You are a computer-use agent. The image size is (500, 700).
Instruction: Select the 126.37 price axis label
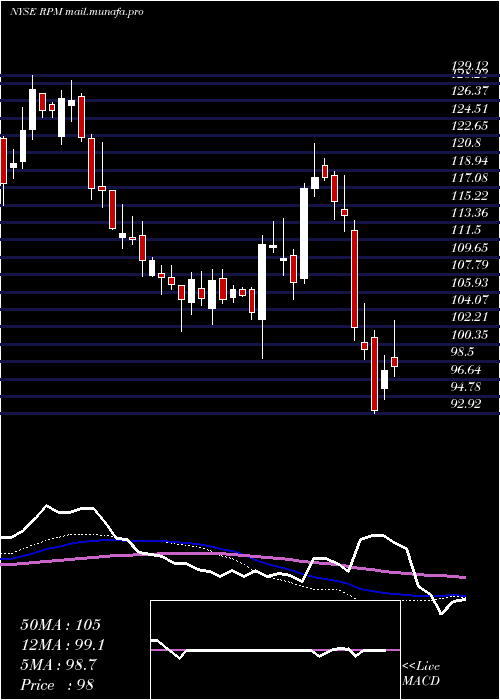[x=471, y=91]
